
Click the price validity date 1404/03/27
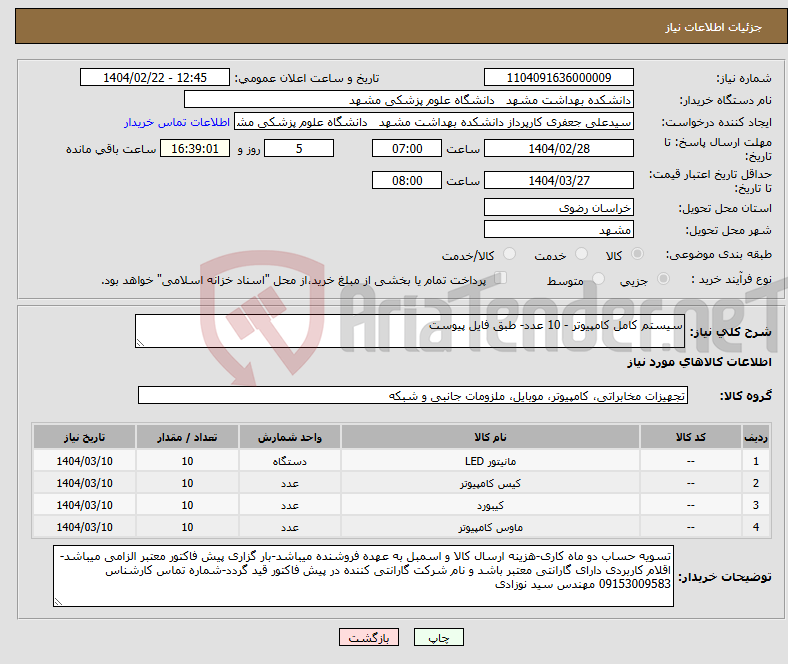[558, 180]
